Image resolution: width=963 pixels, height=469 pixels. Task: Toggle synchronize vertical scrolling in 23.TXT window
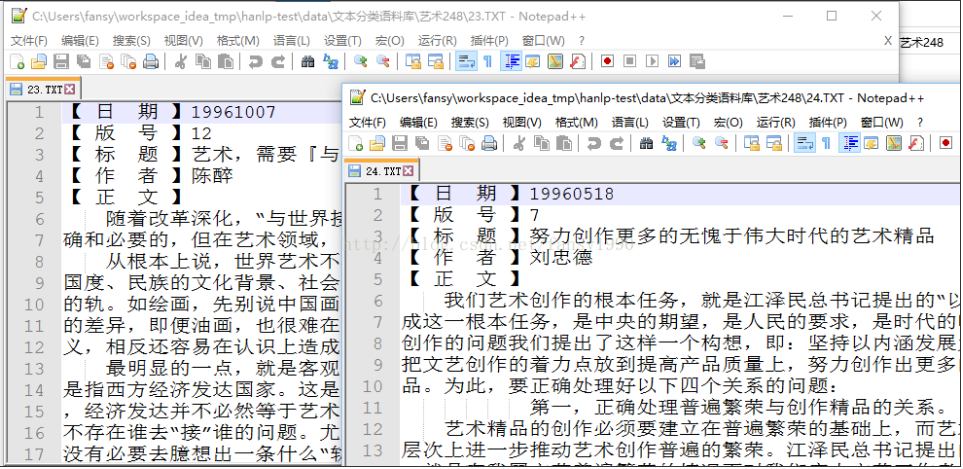click(413, 61)
